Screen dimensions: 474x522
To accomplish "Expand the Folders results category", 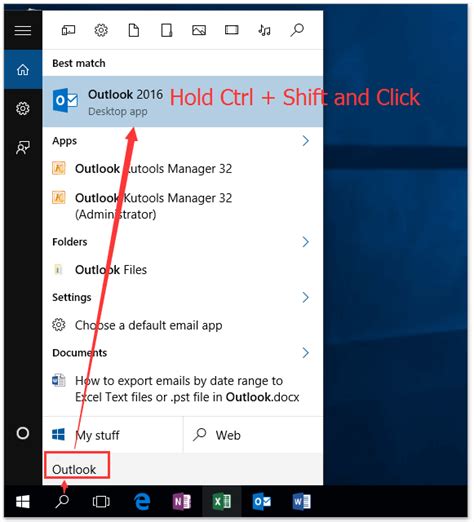I will pyautogui.click(x=305, y=242).
